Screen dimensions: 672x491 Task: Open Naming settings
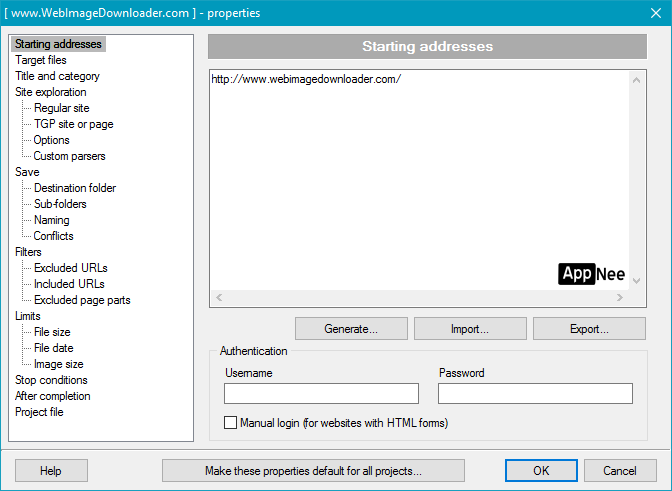pyautogui.click(x=51, y=220)
